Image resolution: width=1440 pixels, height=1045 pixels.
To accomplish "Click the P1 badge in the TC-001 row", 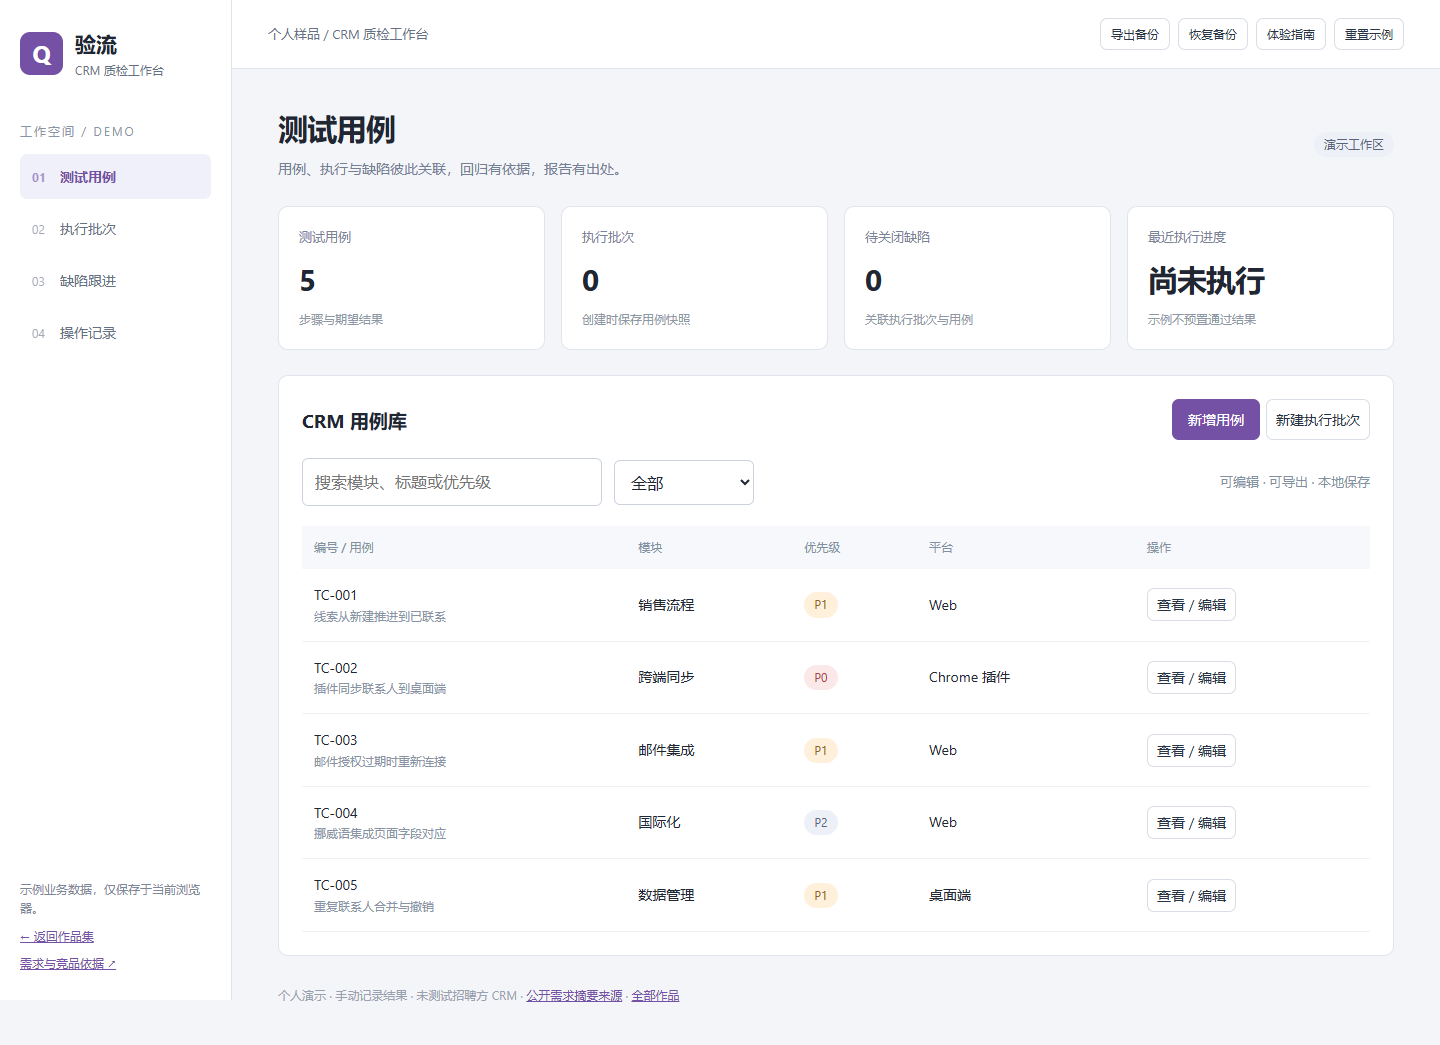I will pos(821,605).
